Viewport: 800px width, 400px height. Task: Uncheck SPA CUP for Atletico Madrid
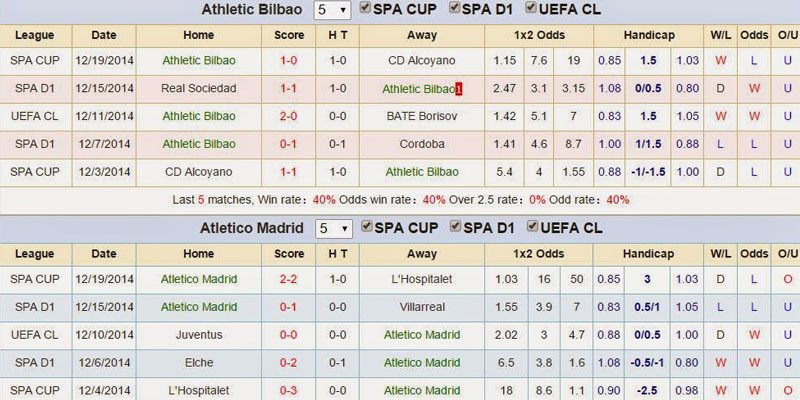tap(366, 226)
